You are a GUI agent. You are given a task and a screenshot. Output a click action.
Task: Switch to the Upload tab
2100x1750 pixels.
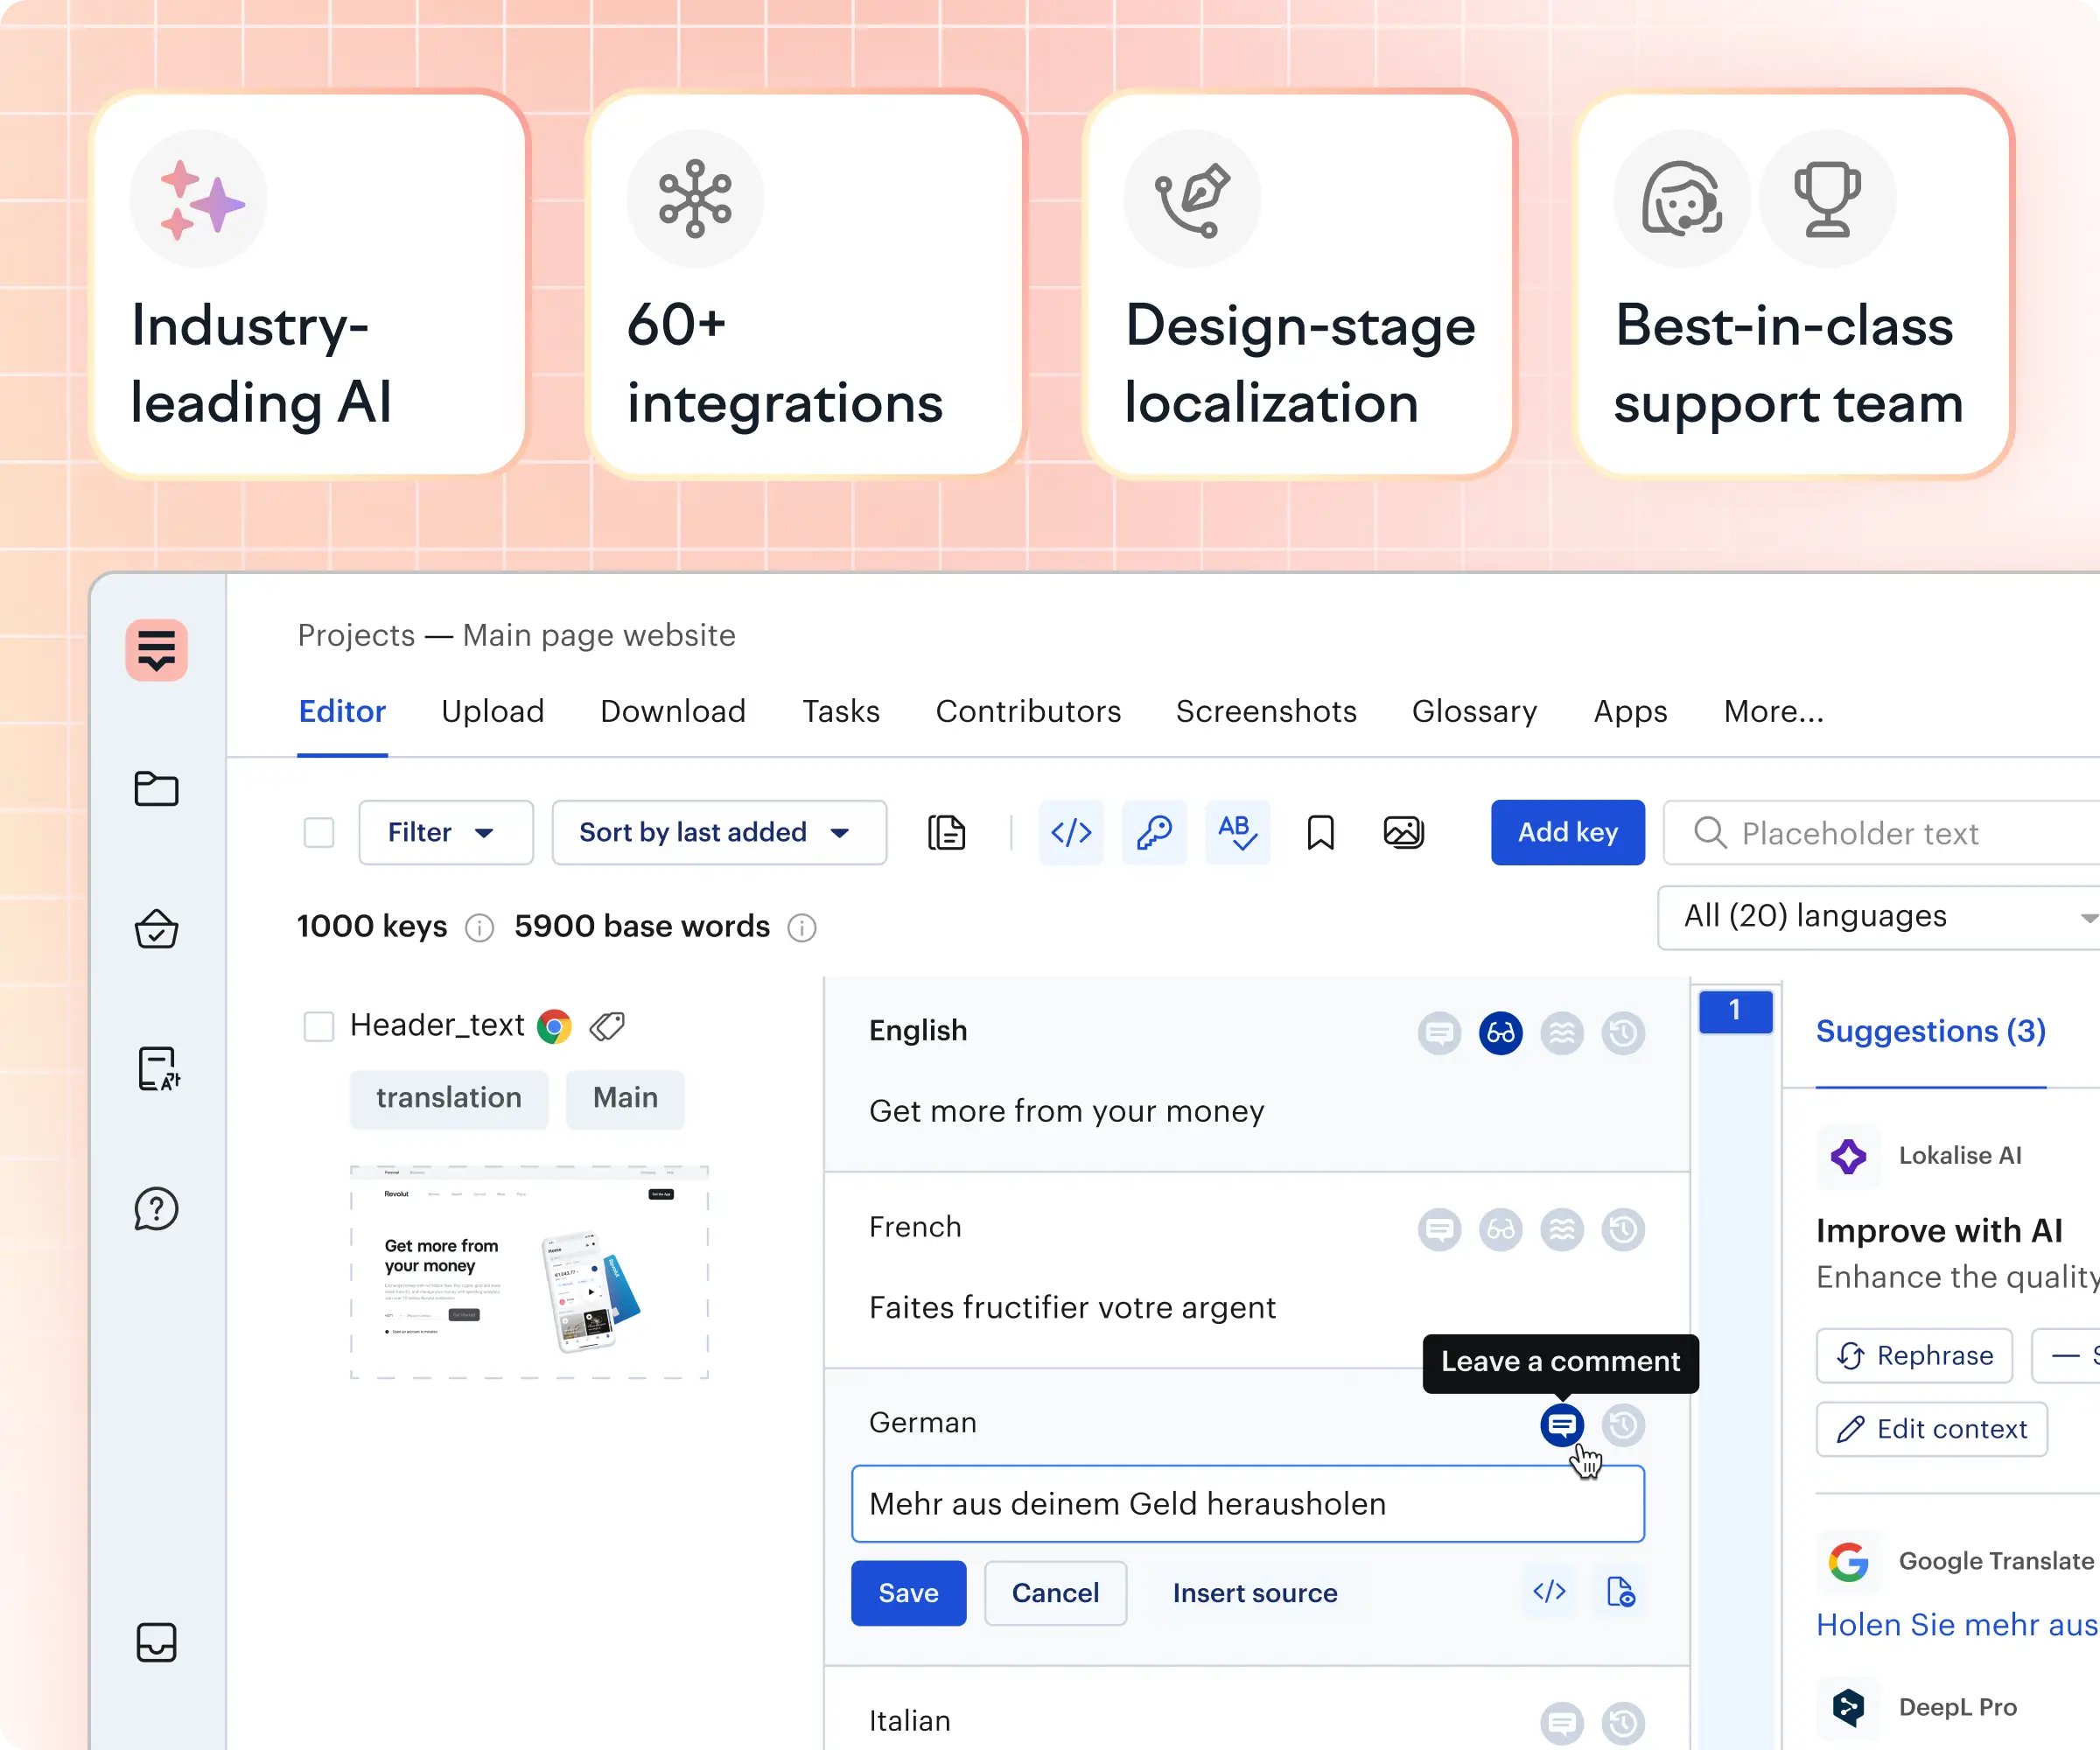point(493,711)
